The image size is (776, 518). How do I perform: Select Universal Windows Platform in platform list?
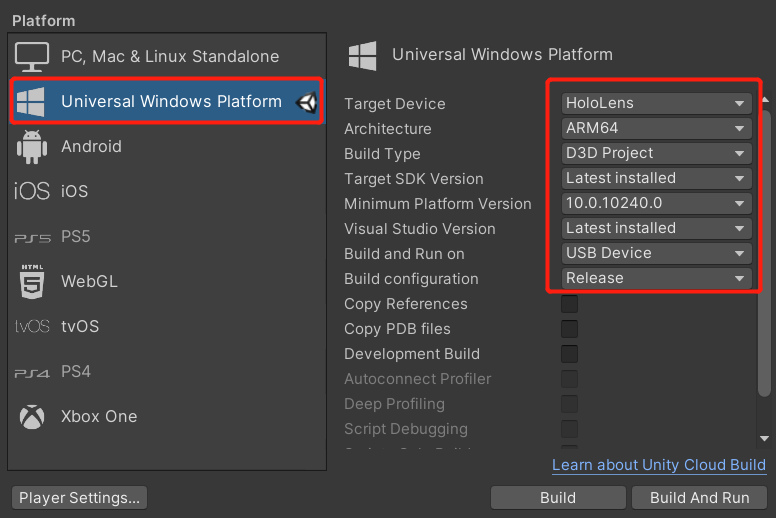pos(170,101)
